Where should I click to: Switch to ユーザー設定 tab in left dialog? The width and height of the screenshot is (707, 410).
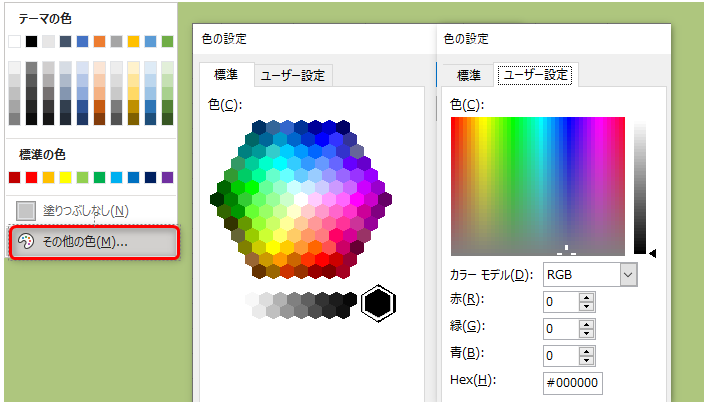(x=293, y=75)
